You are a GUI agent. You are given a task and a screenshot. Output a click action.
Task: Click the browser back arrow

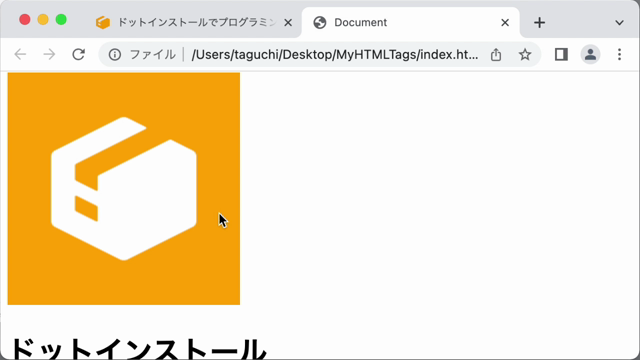click(20, 54)
